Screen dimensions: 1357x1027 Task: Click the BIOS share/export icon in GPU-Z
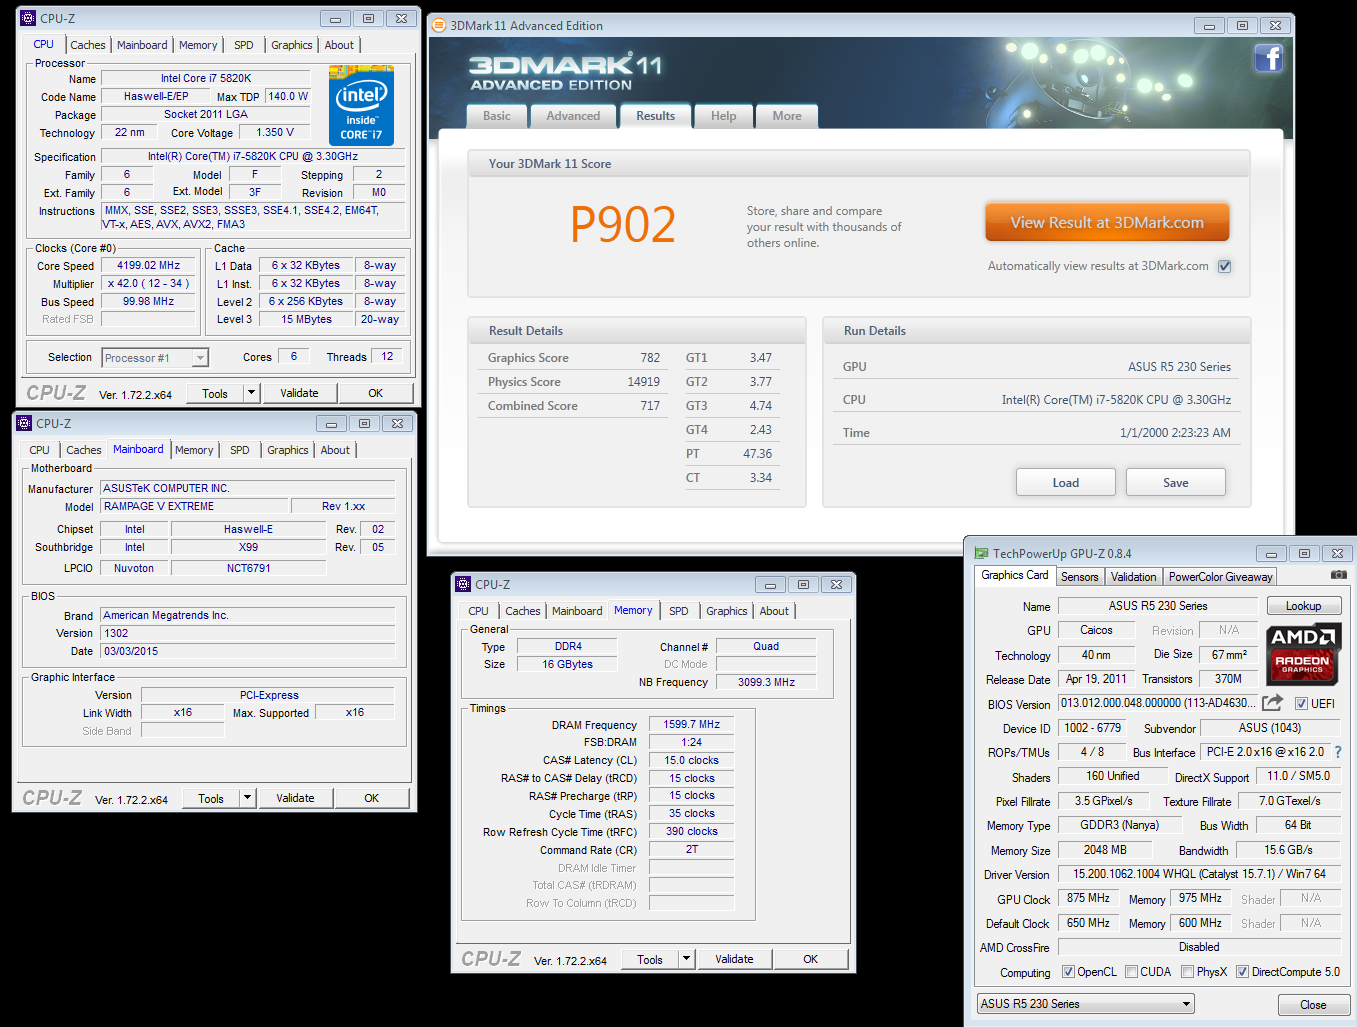click(x=1272, y=703)
